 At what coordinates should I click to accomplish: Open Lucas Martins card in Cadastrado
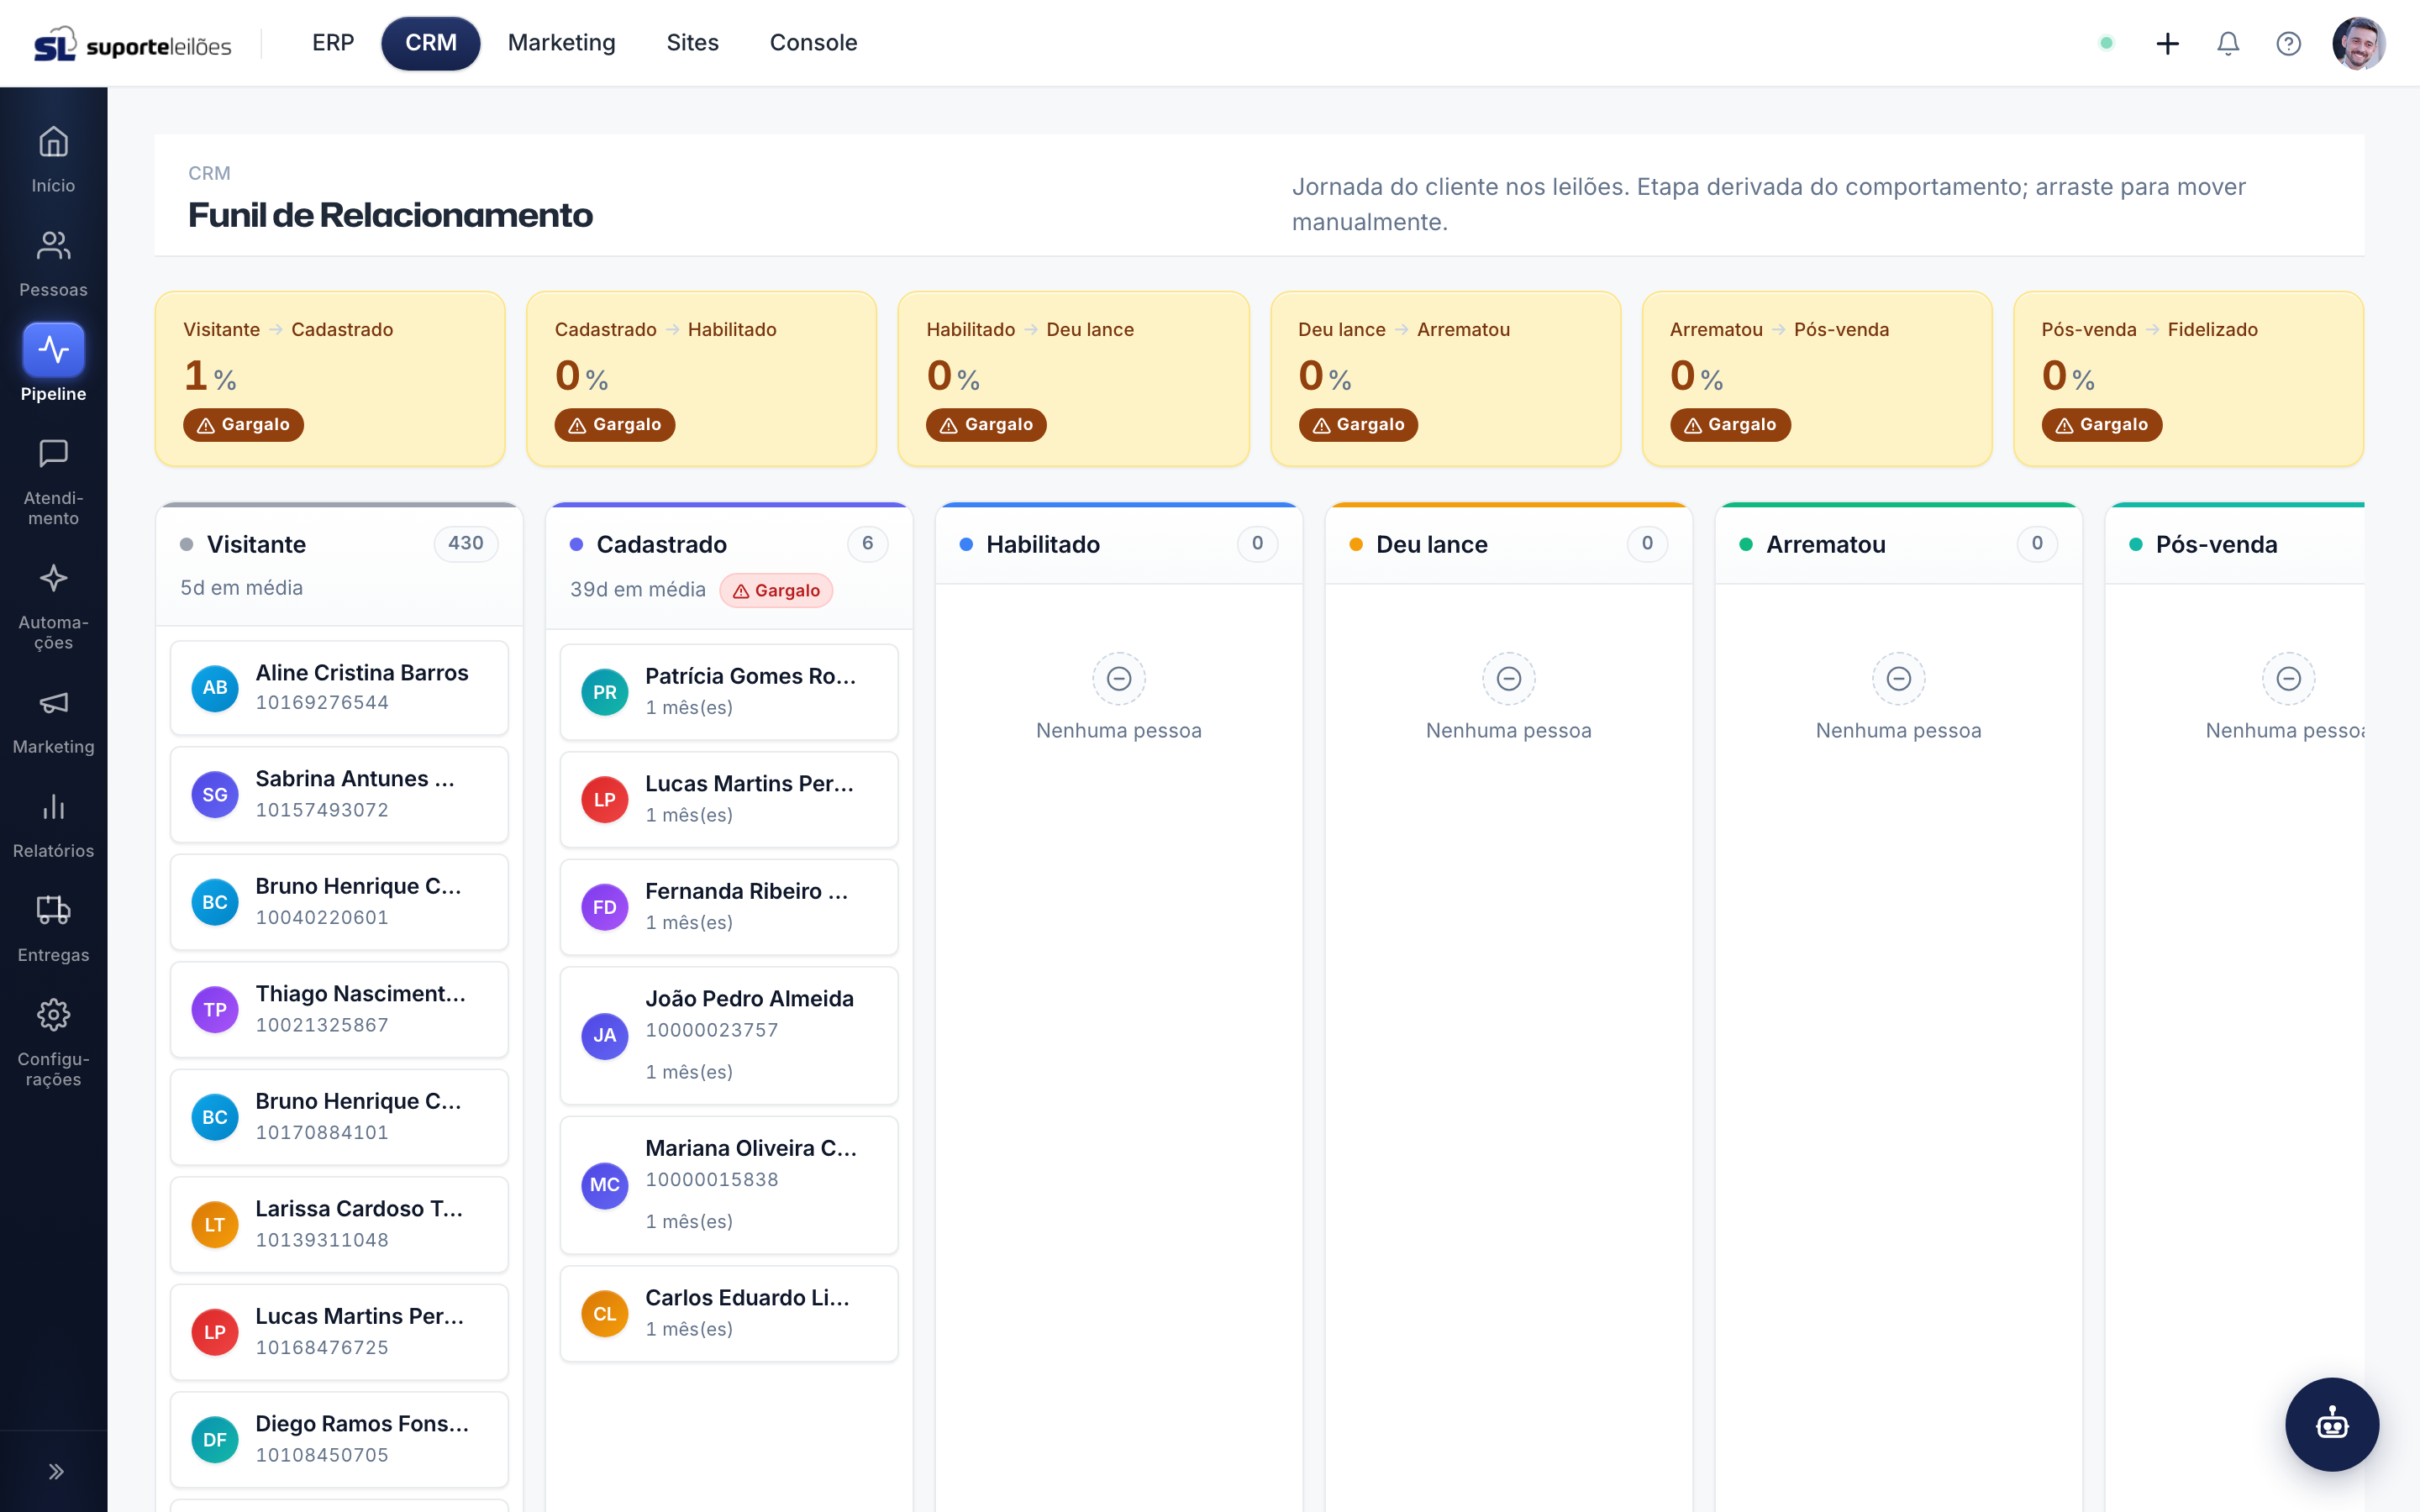729,800
